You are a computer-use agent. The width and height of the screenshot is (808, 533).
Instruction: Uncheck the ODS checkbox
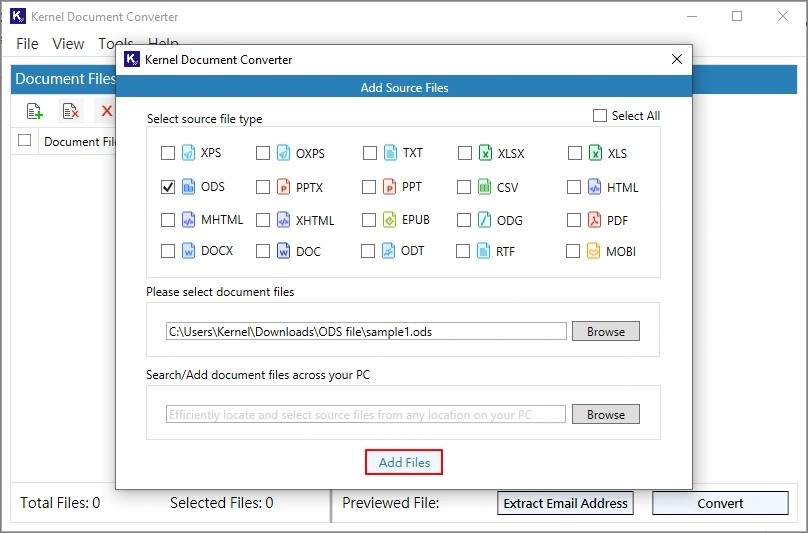(x=168, y=187)
